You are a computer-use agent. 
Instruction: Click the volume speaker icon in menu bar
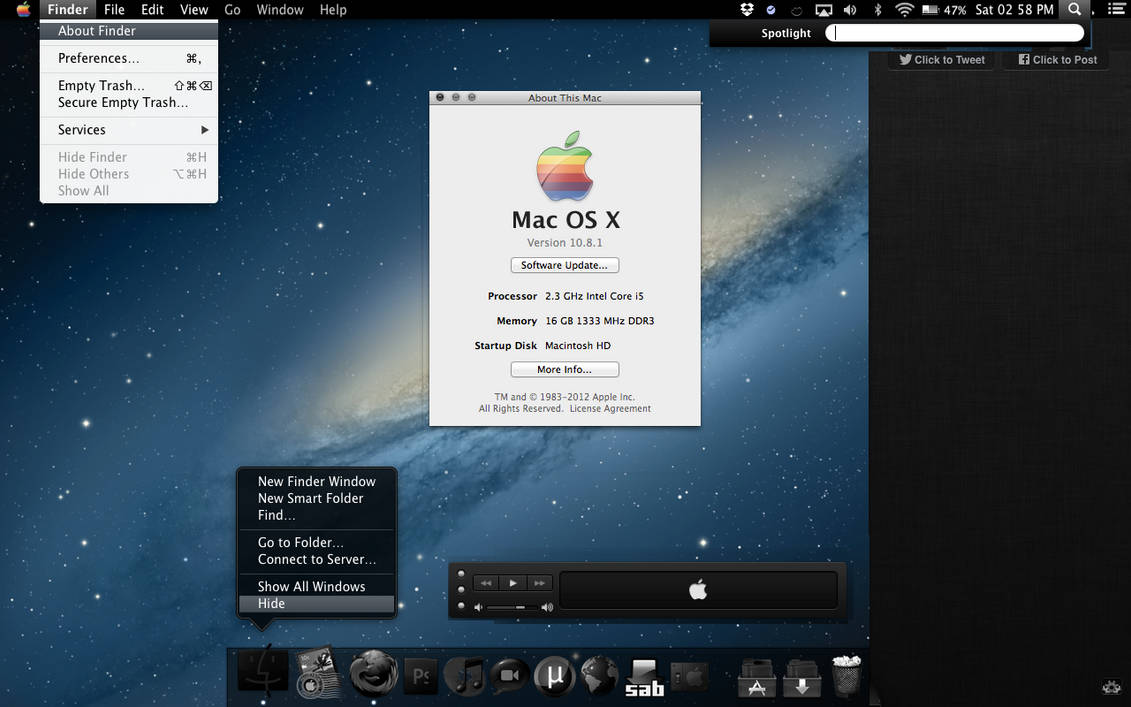tap(850, 10)
